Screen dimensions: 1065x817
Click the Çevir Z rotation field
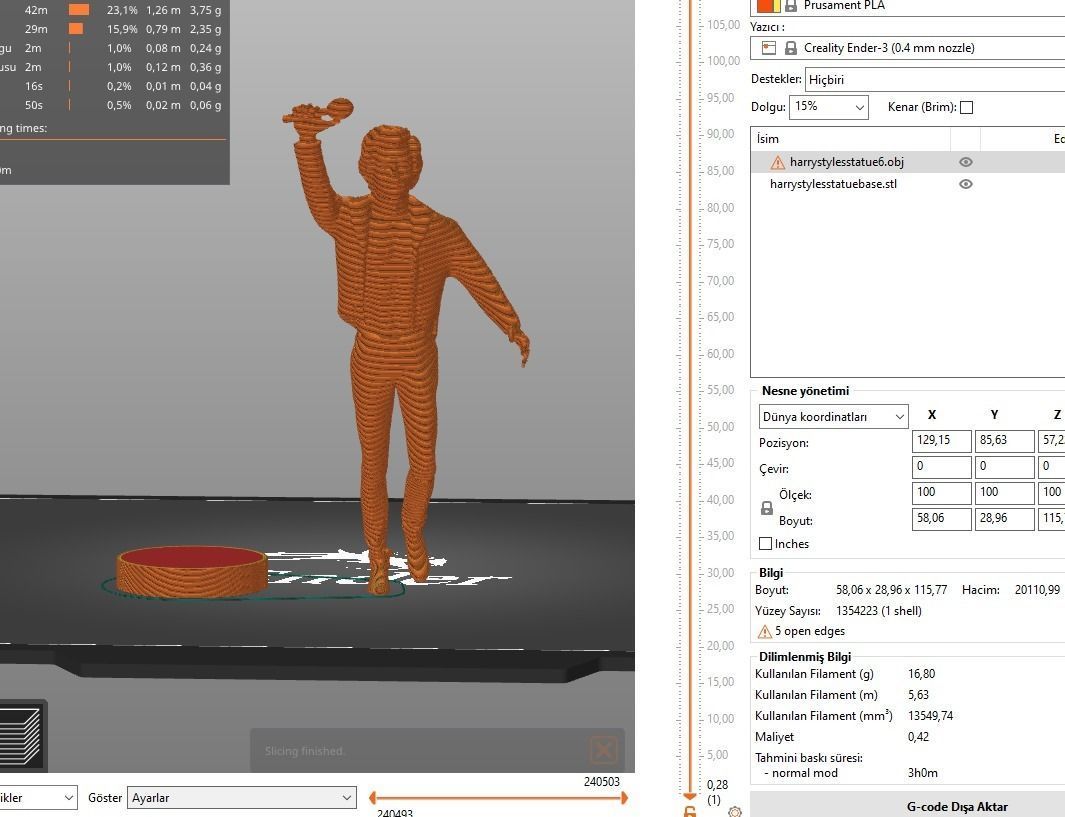[1051, 467]
